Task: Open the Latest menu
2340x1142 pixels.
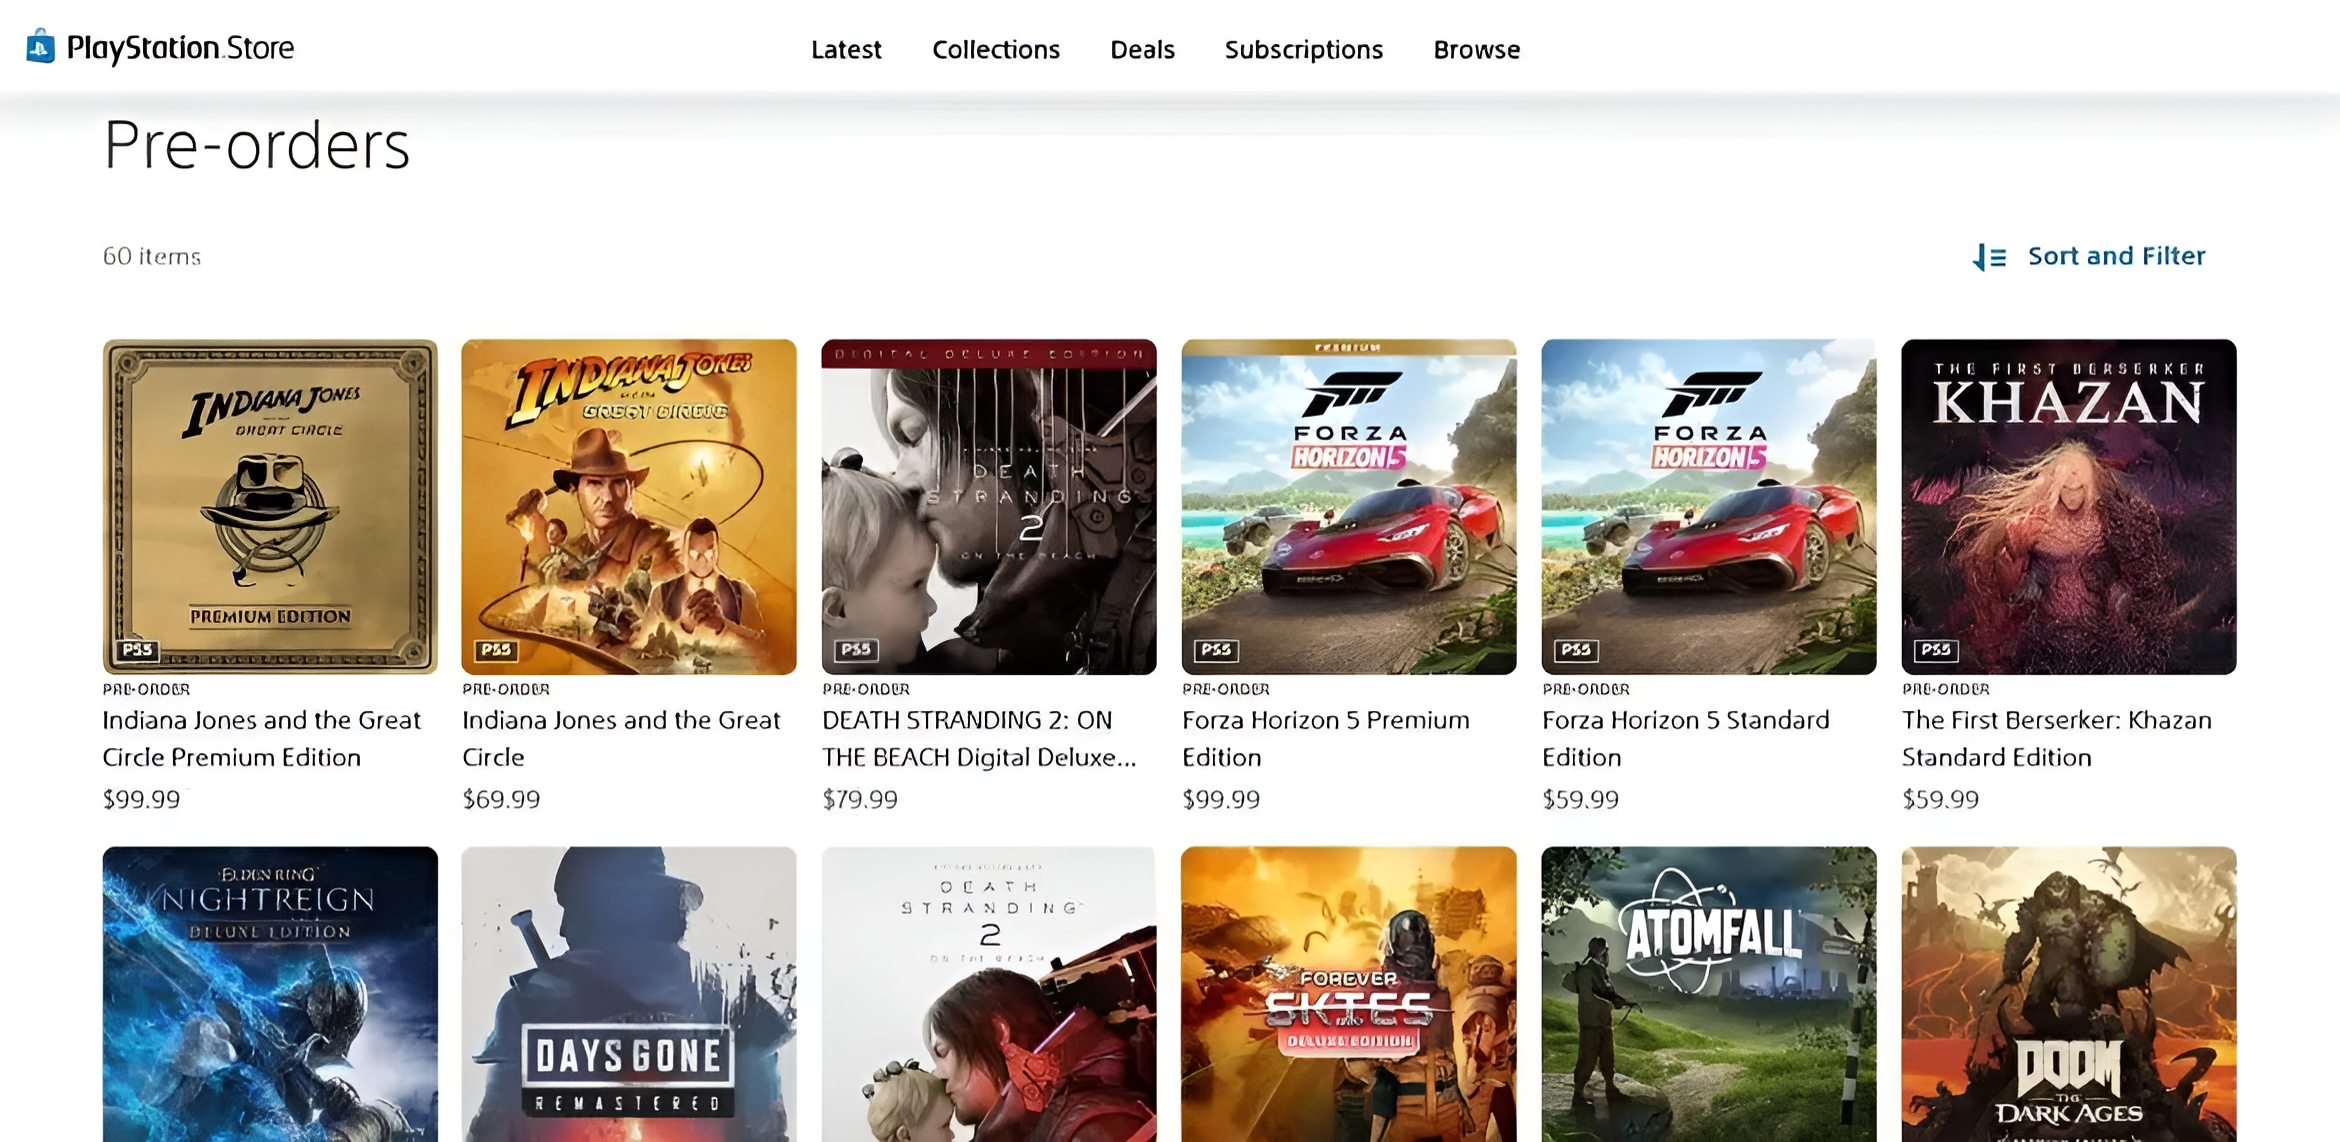Action: (x=846, y=49)
